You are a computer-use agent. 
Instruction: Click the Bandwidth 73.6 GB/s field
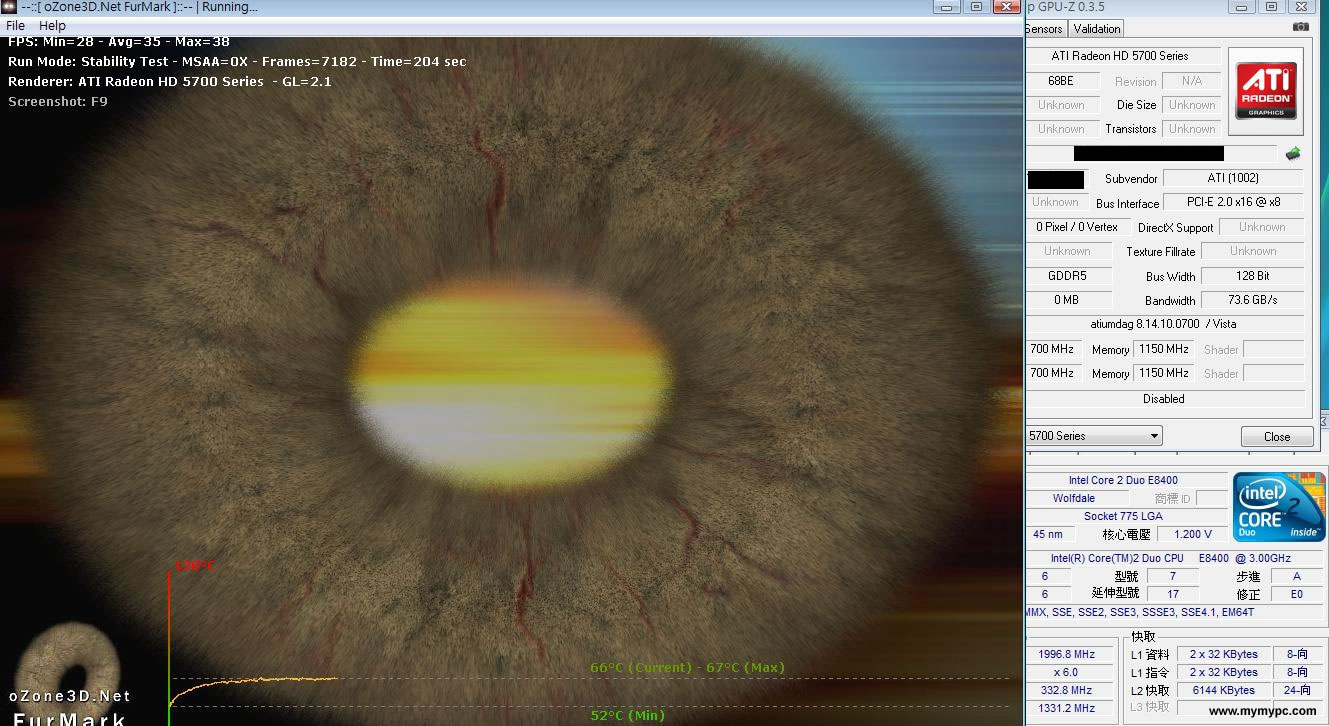click(1252, 300)
